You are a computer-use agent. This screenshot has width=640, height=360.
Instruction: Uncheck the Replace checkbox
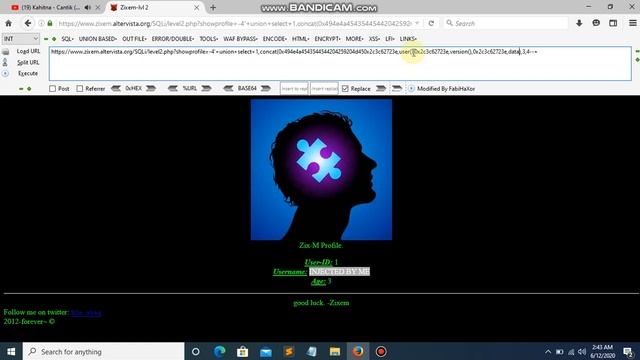[345, 89]
